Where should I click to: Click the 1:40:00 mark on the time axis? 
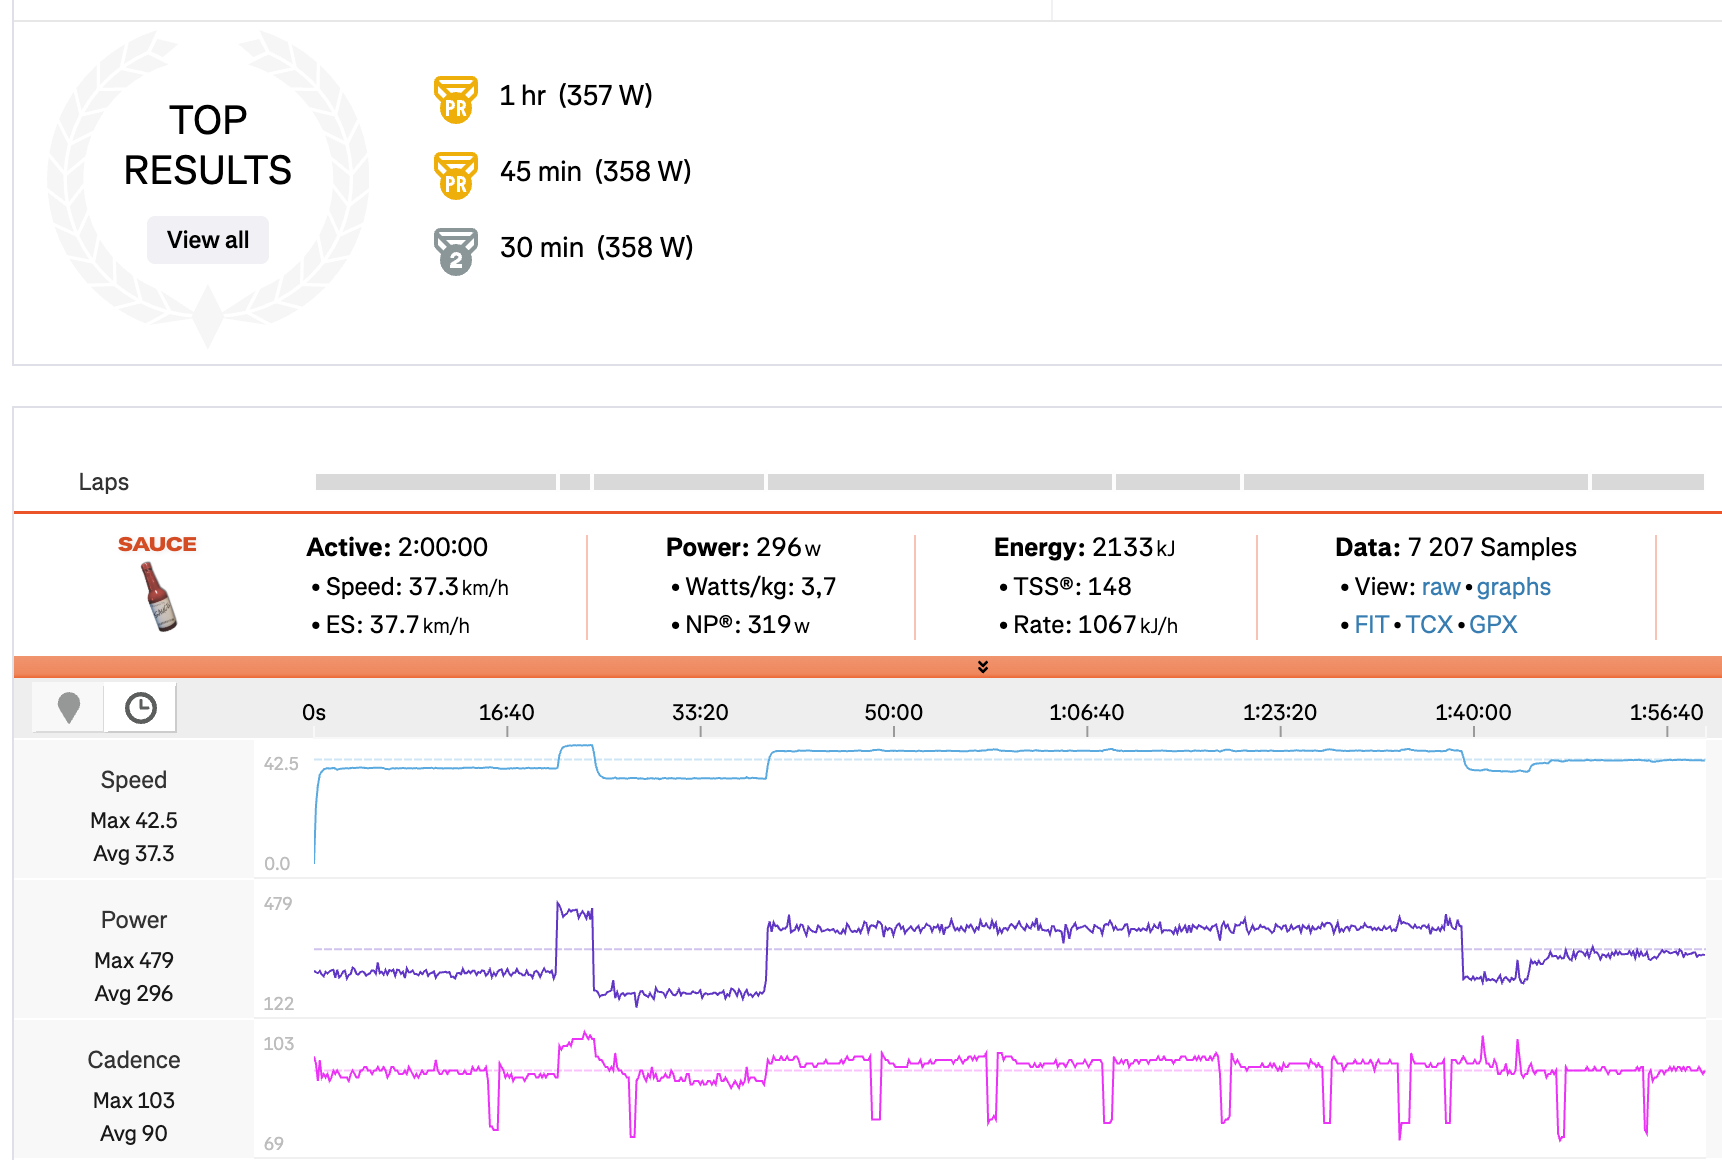[1474, 712]
